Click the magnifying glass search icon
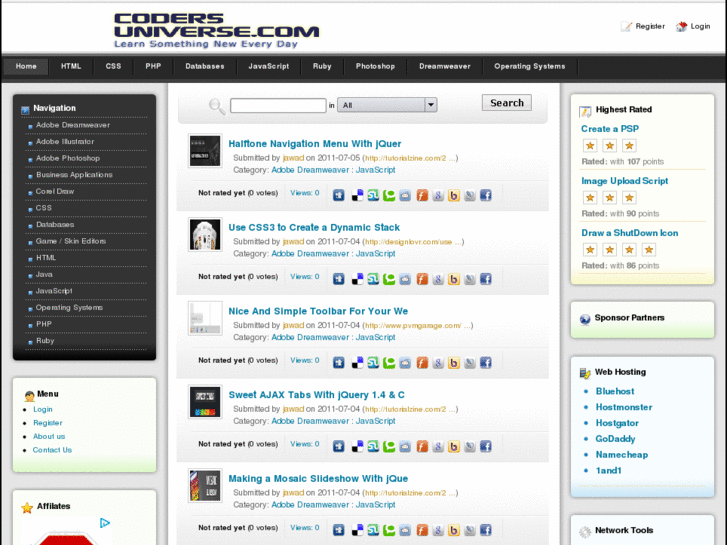The image size is (727, 545). [x=217, y=106]
